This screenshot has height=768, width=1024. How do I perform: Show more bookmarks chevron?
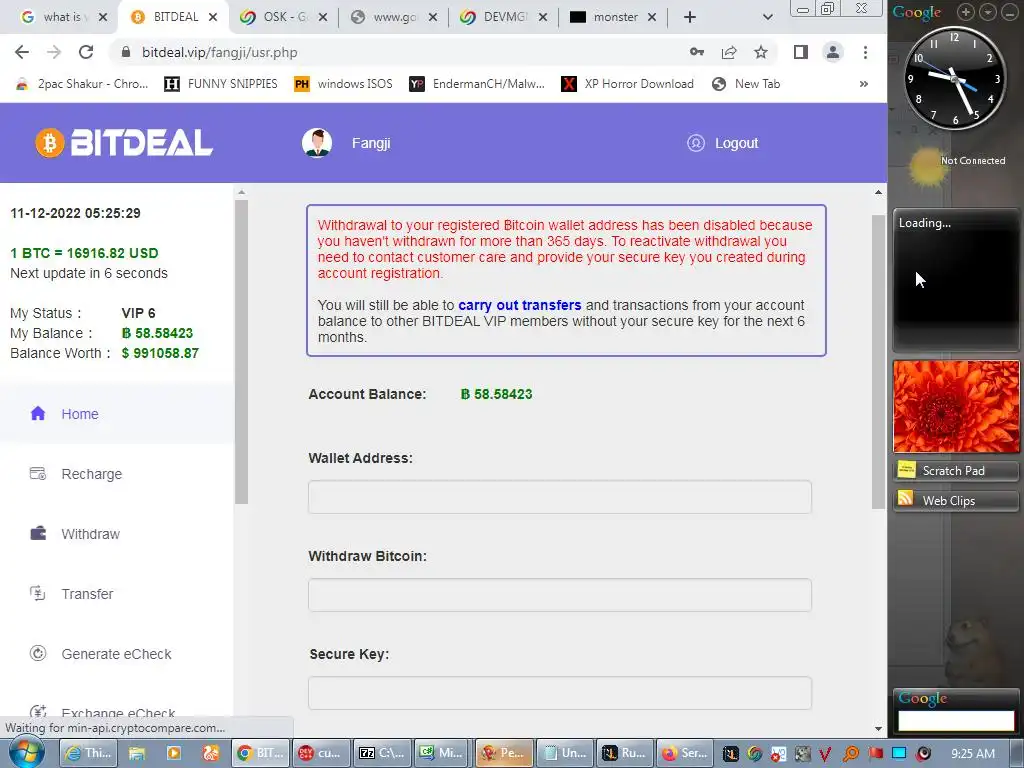click(864, 84)
